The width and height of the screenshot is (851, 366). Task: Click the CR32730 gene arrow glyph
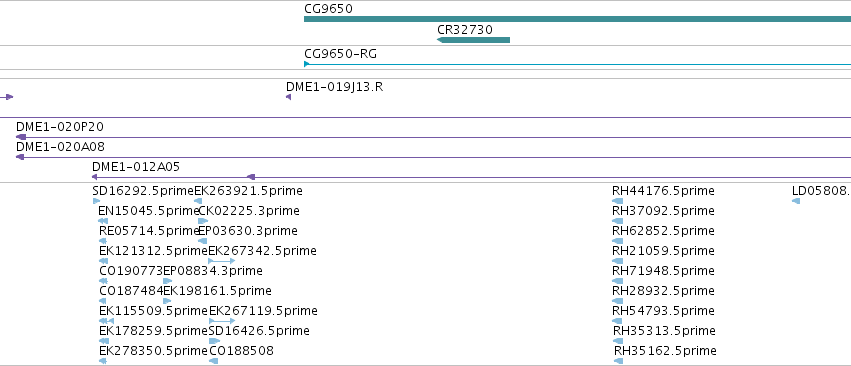coord(473,40)
